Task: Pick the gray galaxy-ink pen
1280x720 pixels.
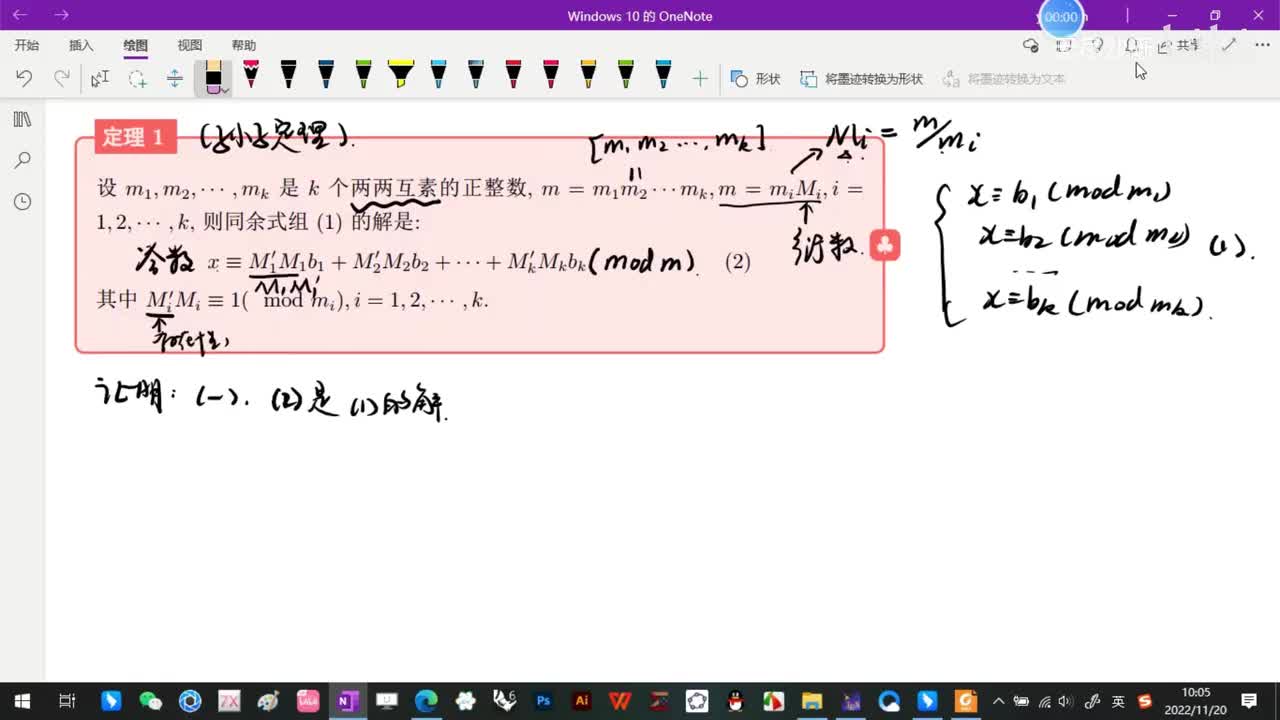Action: (476, 75)
